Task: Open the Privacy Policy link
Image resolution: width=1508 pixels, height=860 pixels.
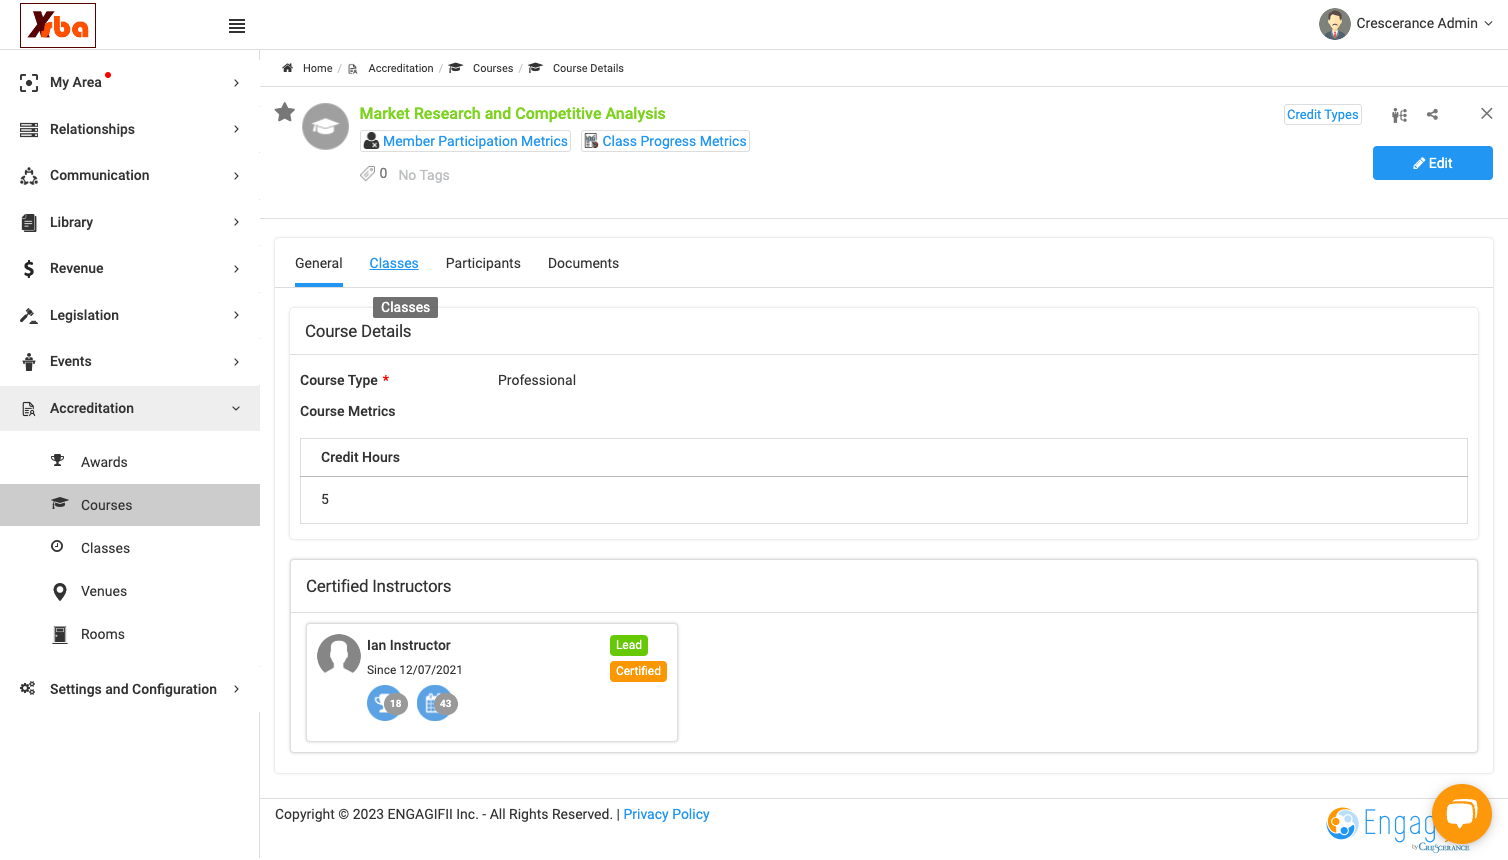Action: pyautogui.click(x=666, y=814)
